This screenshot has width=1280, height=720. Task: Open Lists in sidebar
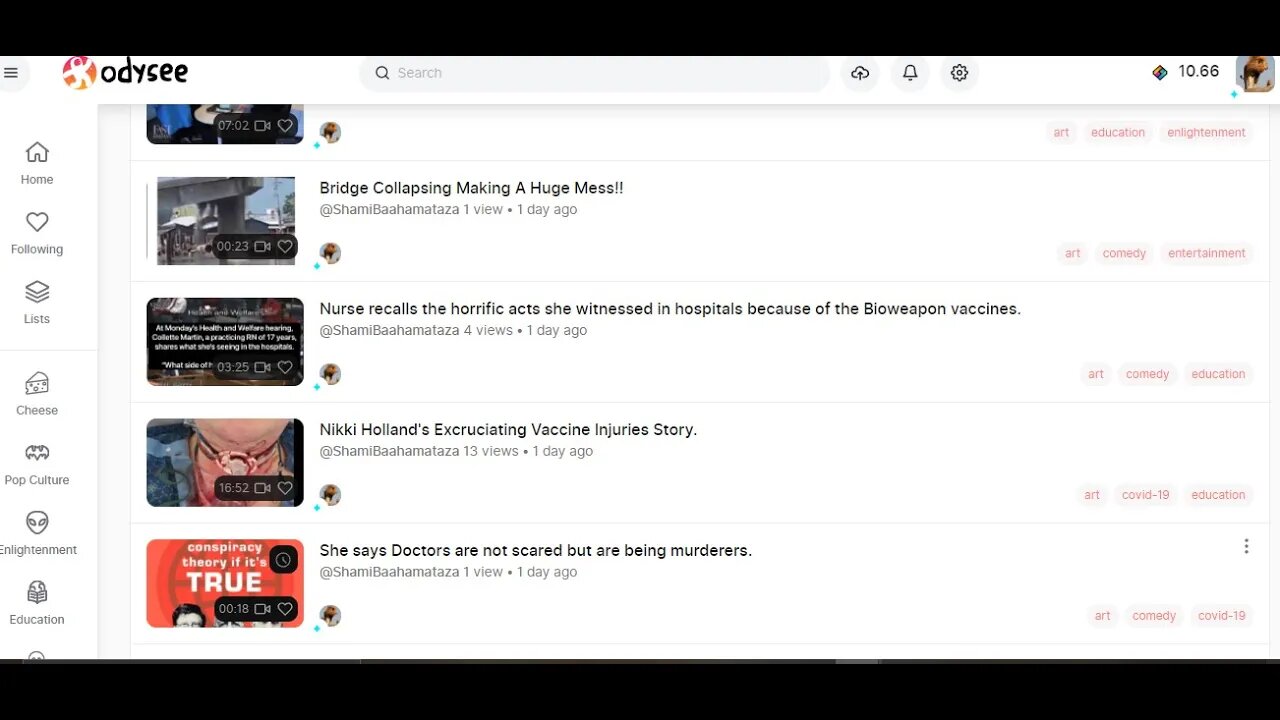coord(37,303)
